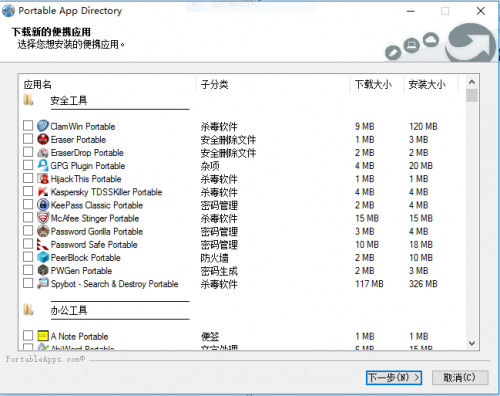The height and width of the screenshot is (396, 500).
Task: Click the 安全工具 category folder icon
Action: click(x=29, y=100)
